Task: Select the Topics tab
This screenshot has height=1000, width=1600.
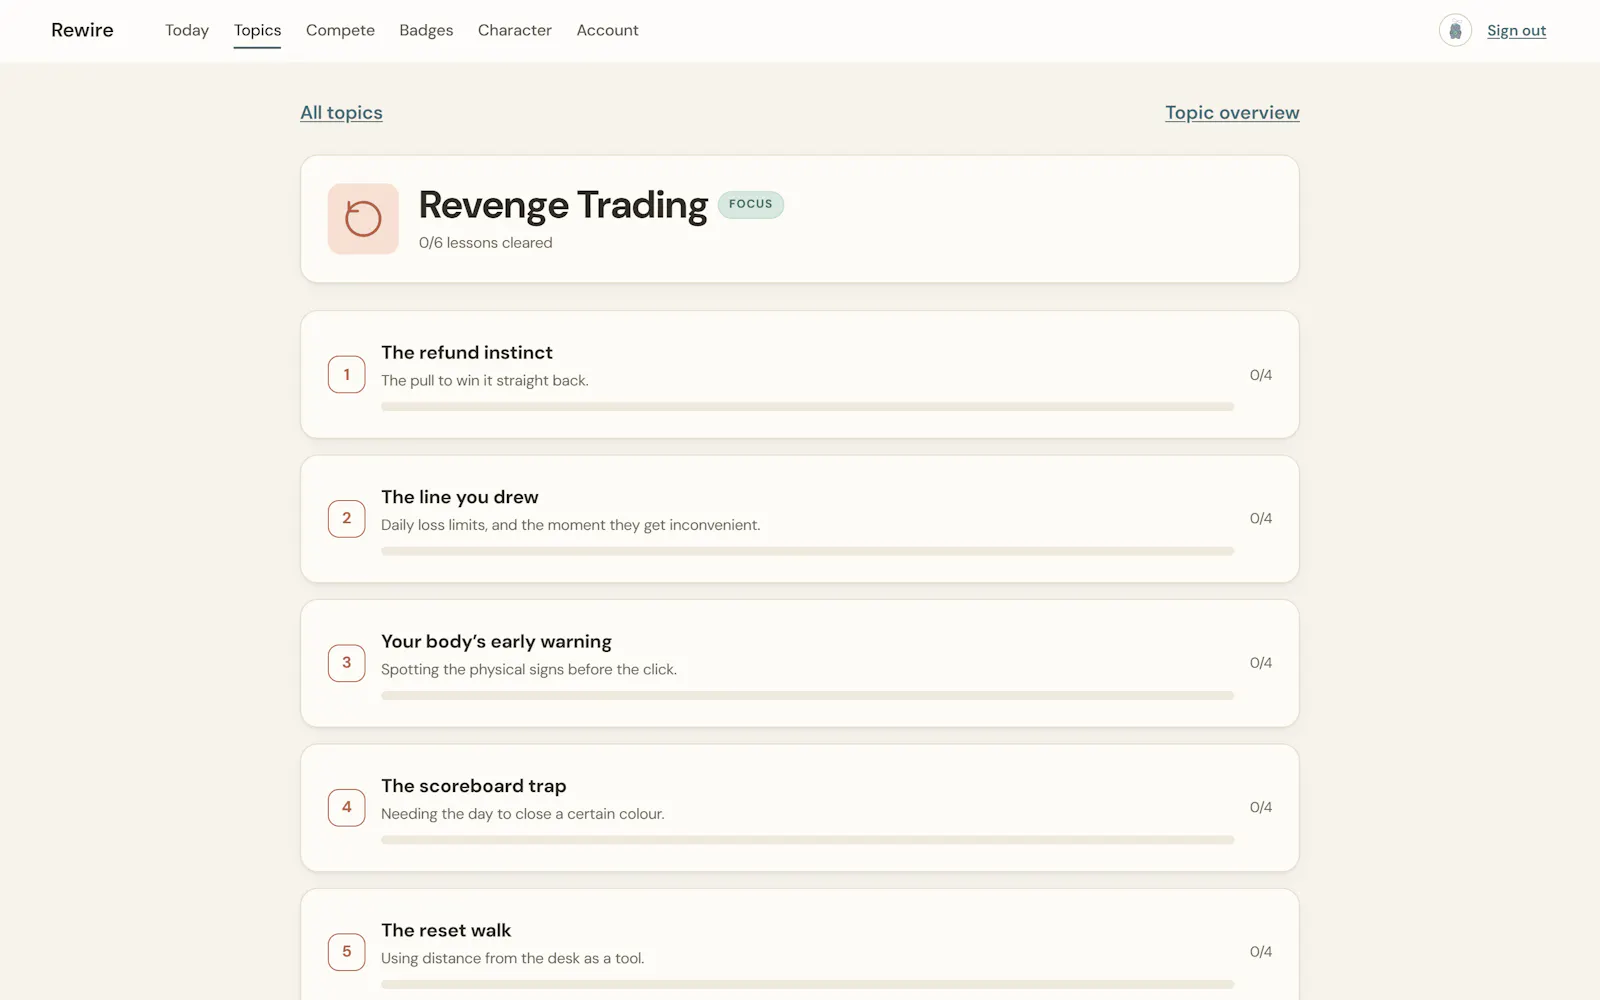Action: [257, 30]
